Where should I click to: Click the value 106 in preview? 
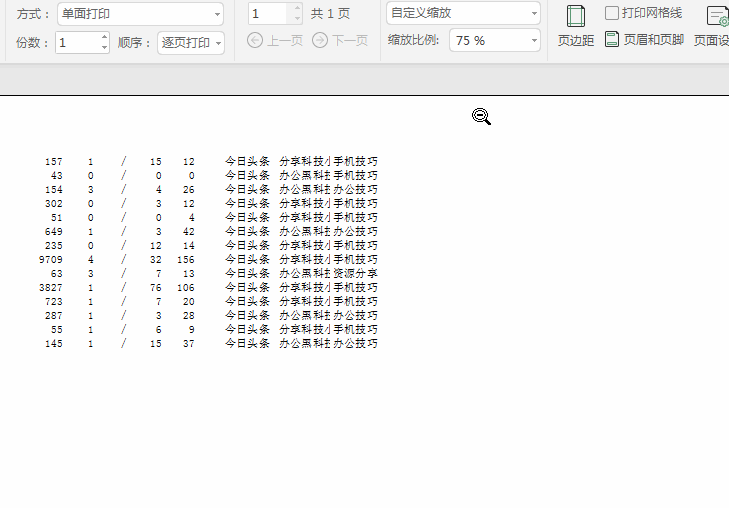[x=186, y=287]
